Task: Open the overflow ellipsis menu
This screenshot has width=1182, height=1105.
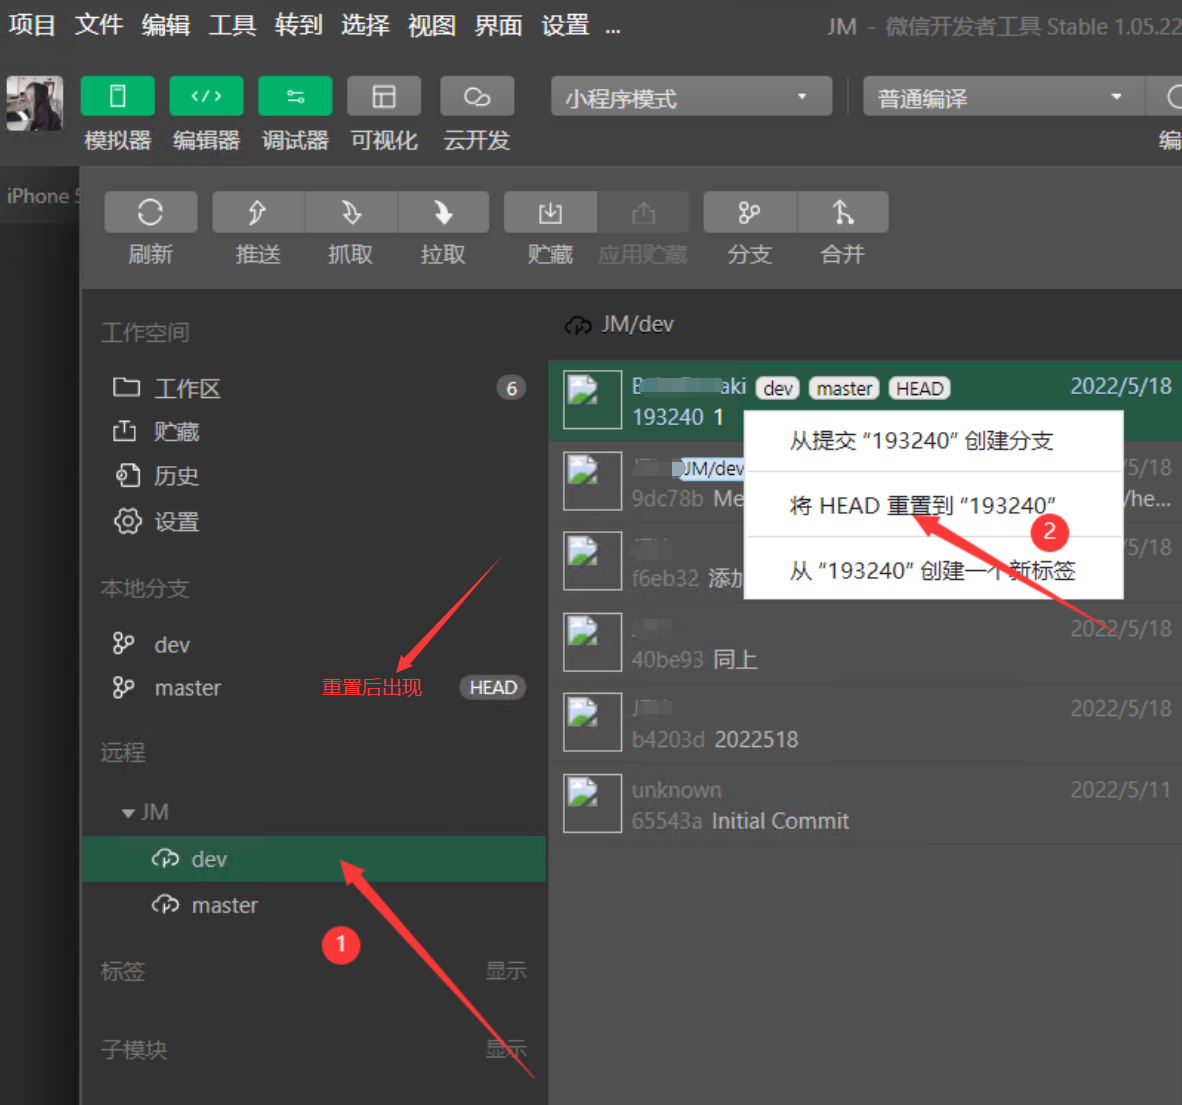Action: (x=613, y=29)
